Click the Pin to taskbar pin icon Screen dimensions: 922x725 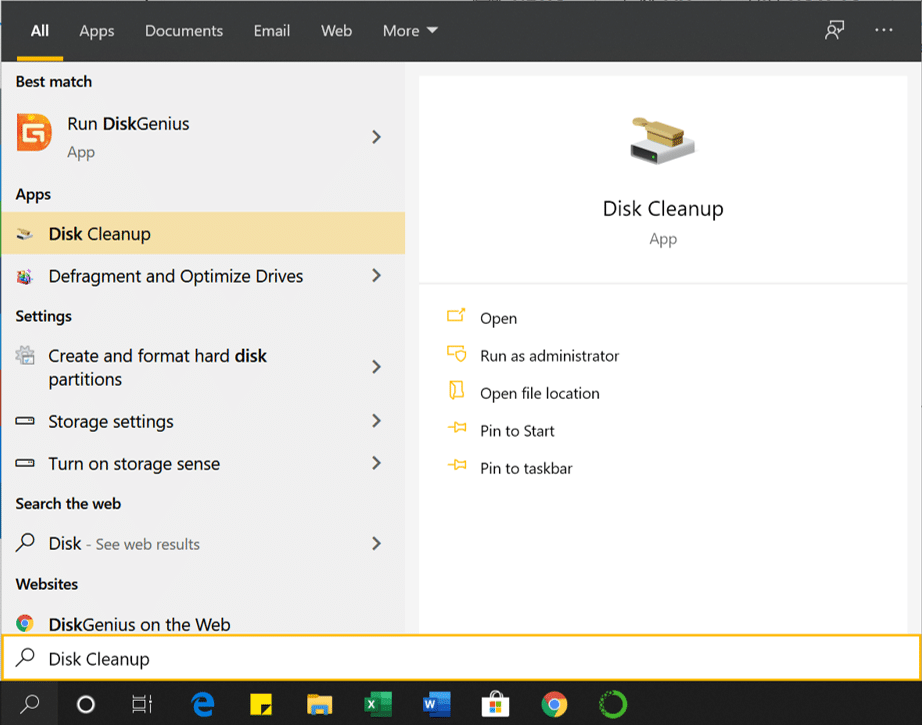pos(457,465)
